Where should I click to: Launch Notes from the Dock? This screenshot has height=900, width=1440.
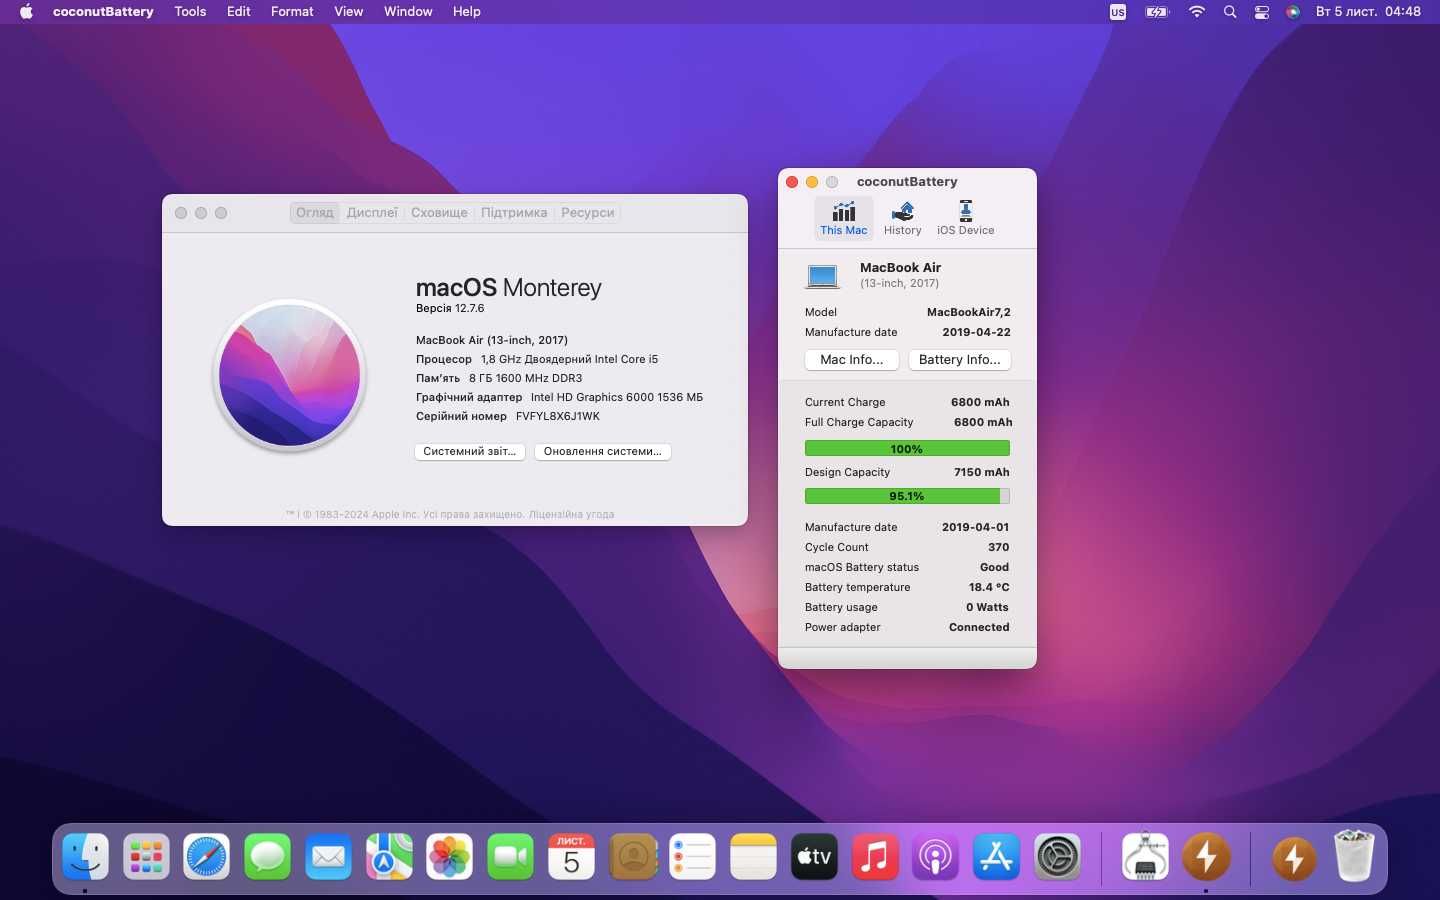(x=753, y=857)
